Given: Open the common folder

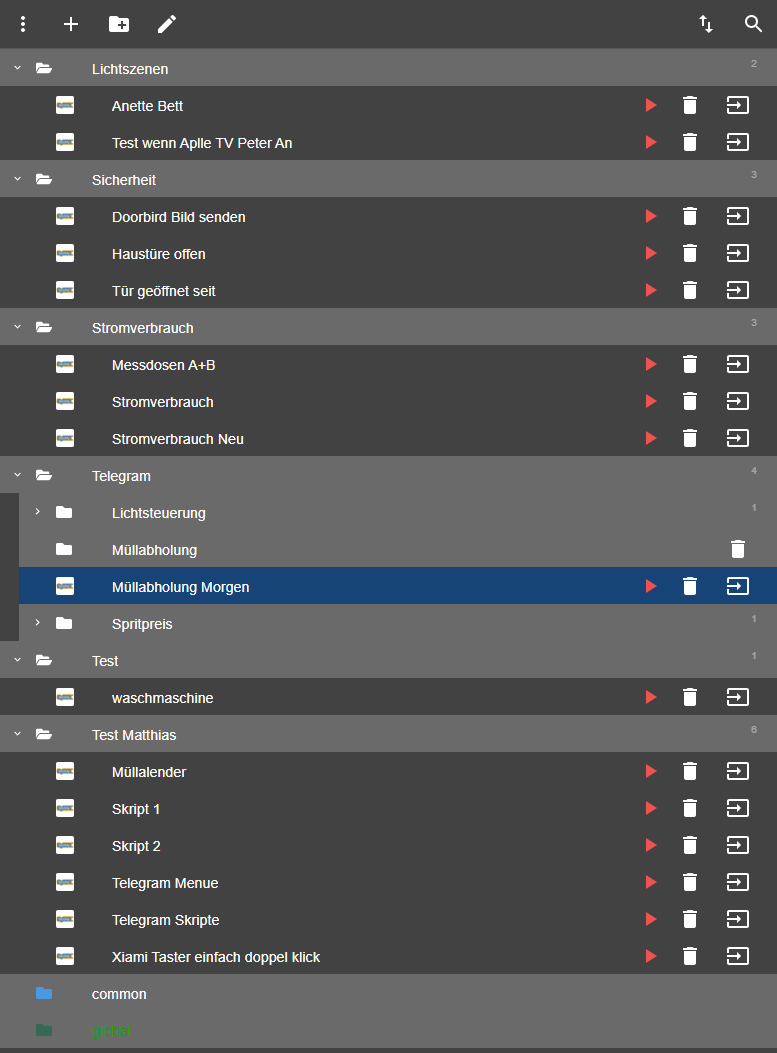Looking at the screenshot, I should pos(119,994).
